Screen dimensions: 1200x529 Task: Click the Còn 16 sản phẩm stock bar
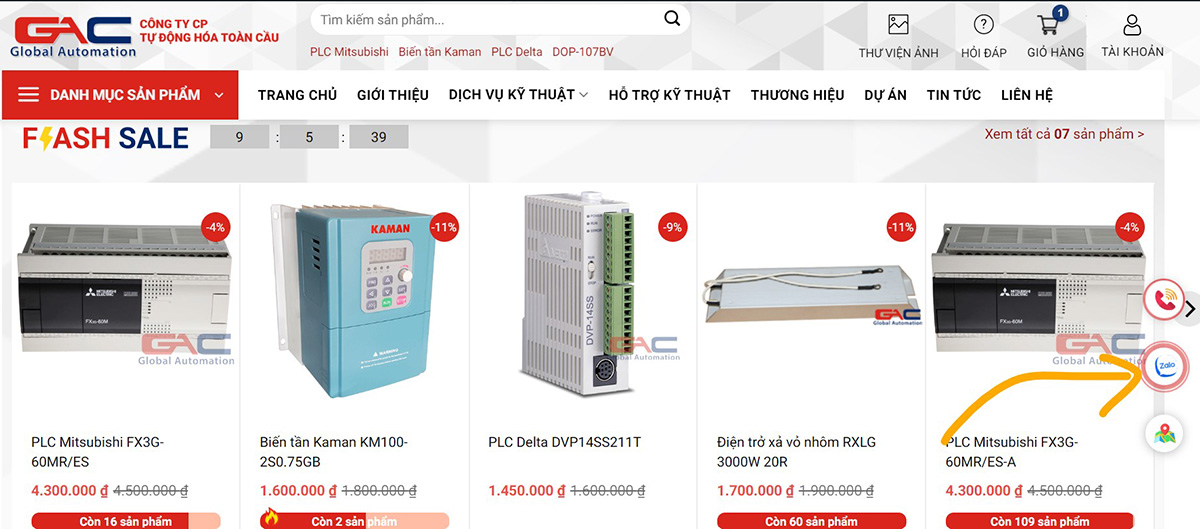(x=125, y=521)
